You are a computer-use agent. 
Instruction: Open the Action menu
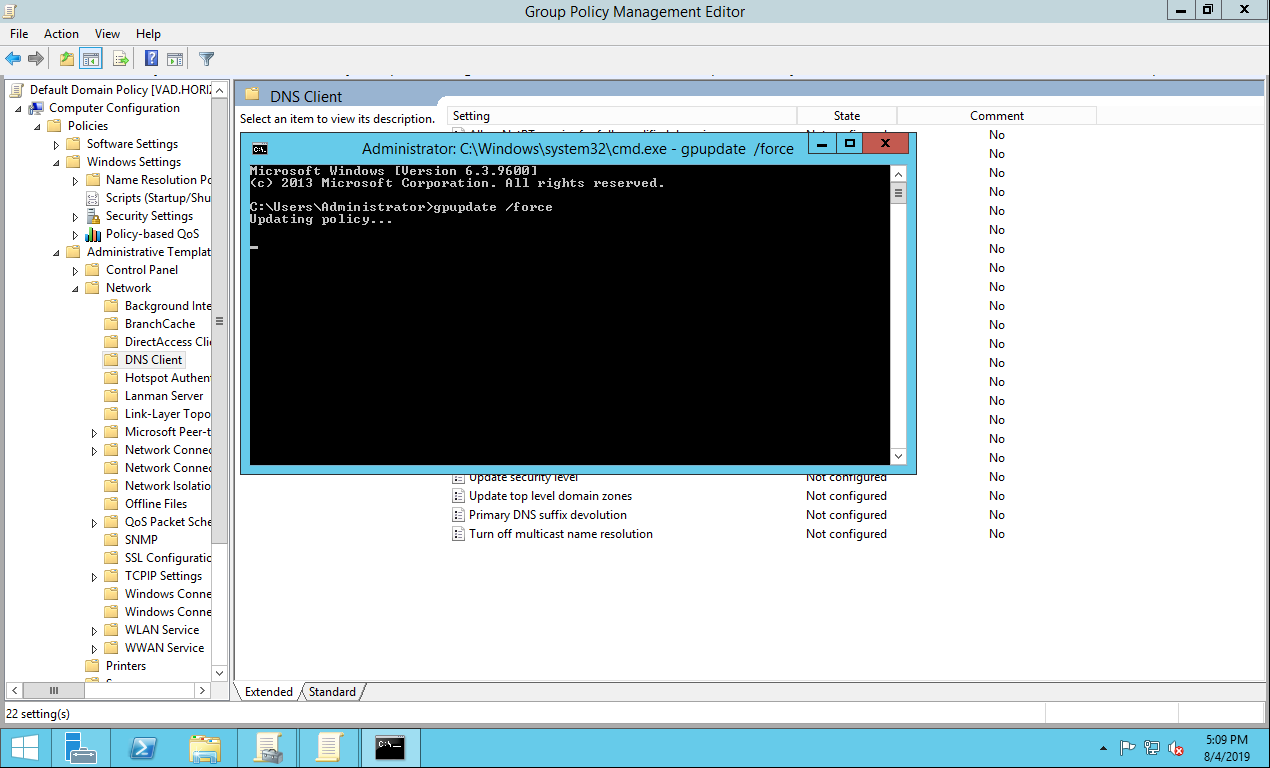[x=61, y=34]
